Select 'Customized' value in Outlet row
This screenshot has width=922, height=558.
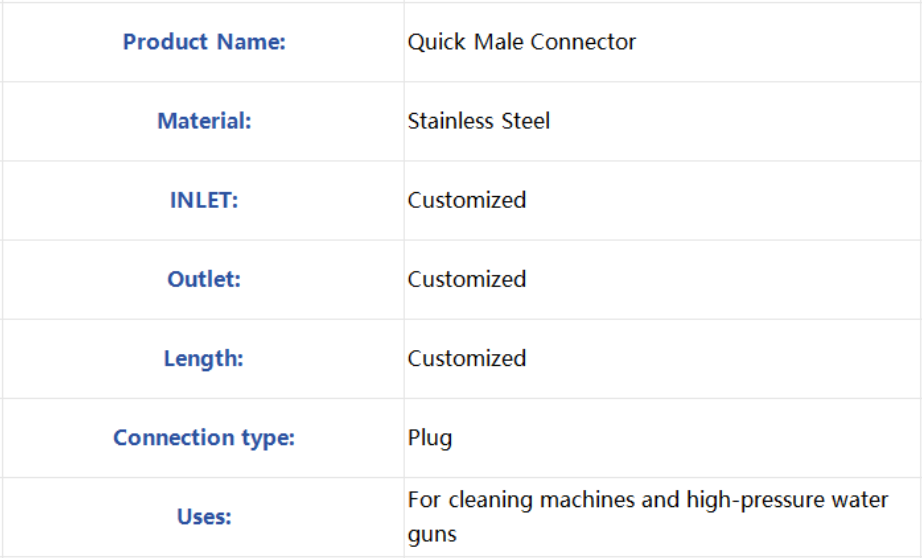[x=467, y=279]
